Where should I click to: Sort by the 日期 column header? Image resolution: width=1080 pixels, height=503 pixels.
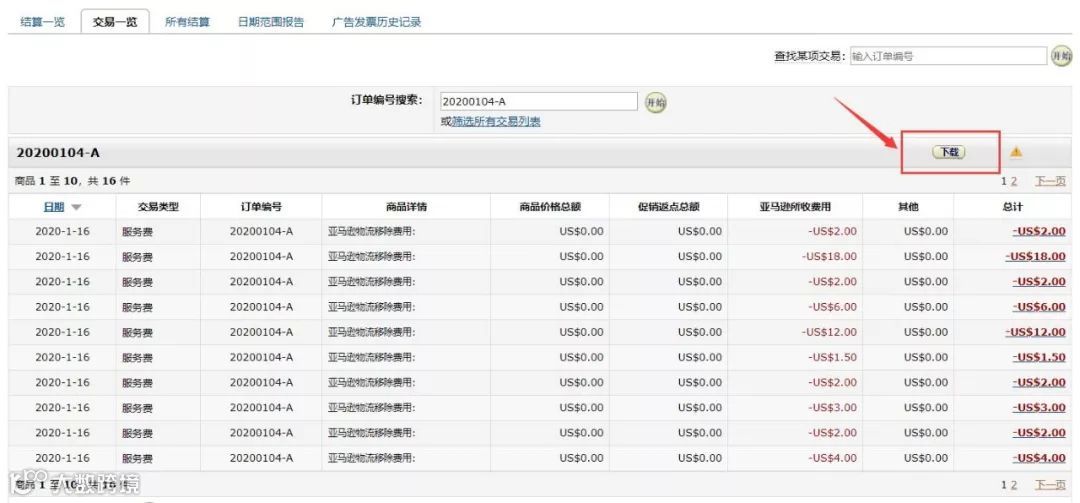pos(54,207)
